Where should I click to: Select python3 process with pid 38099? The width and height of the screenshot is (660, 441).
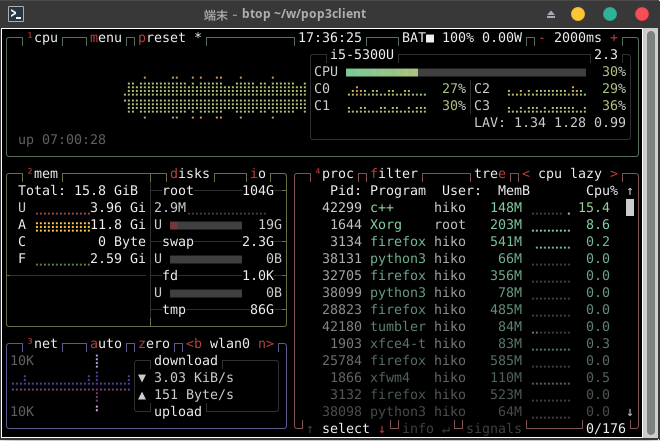point(466,292)
